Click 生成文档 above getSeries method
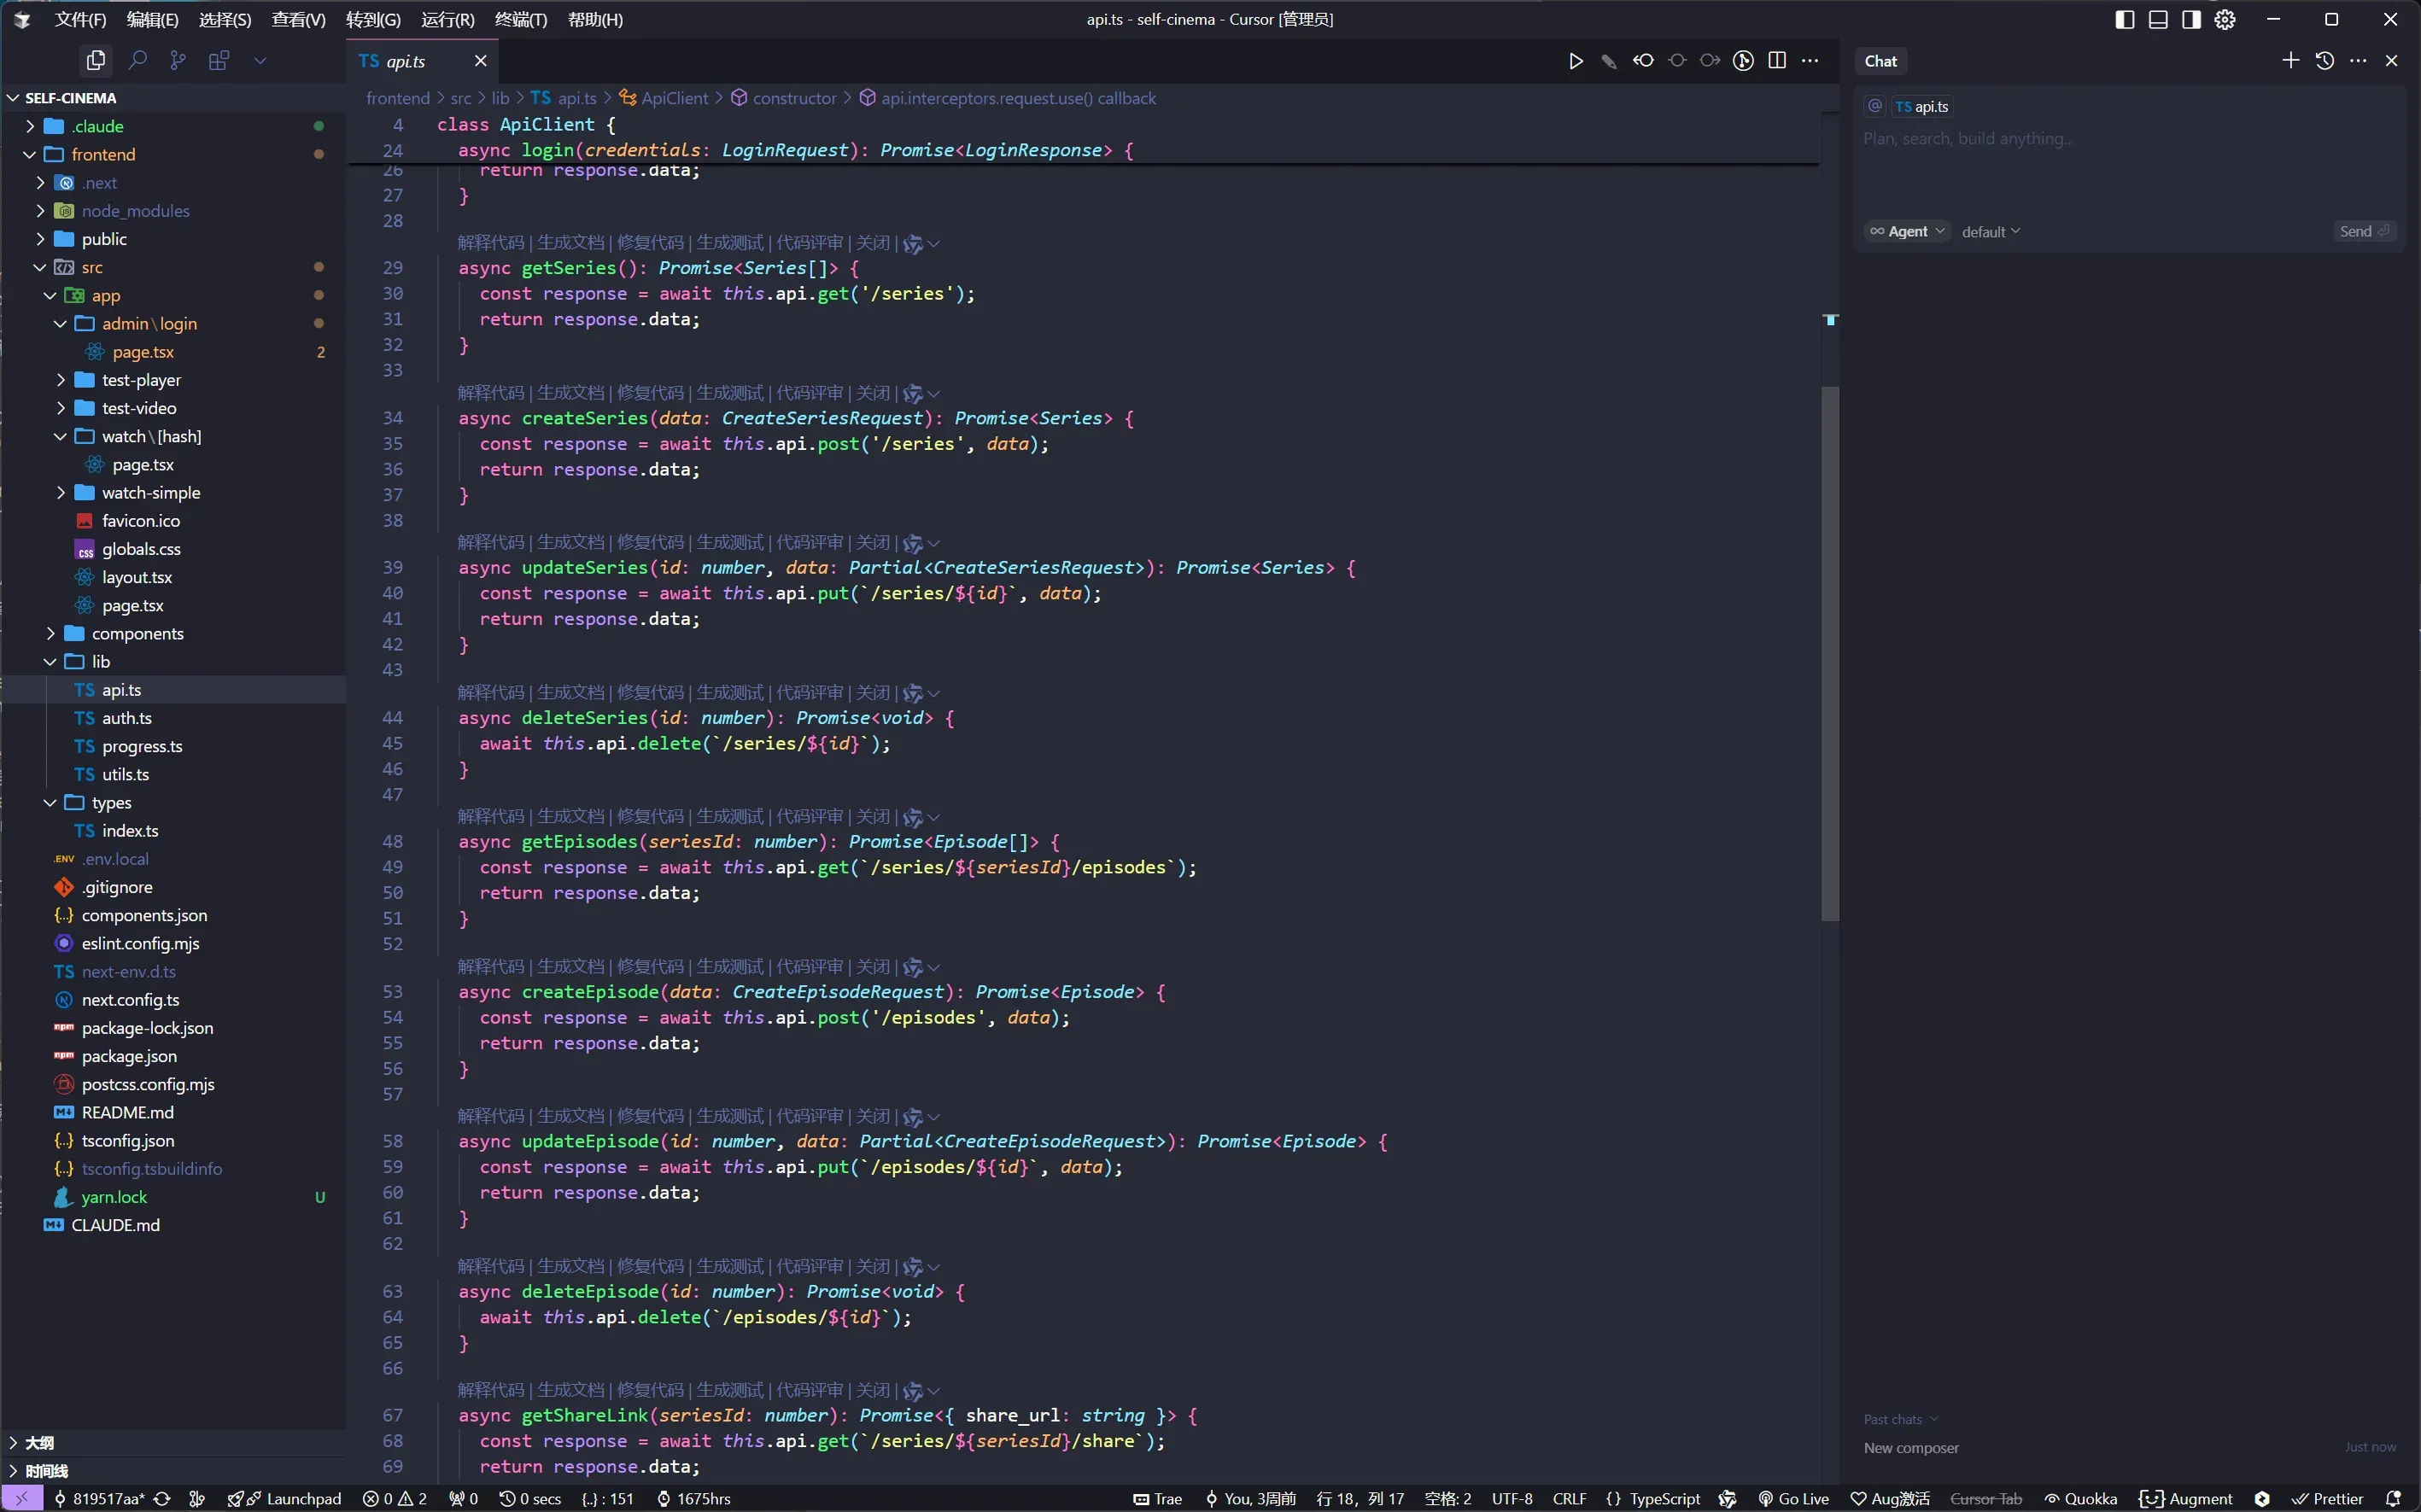This screenshot has width=2421, height=1512. 570,243
